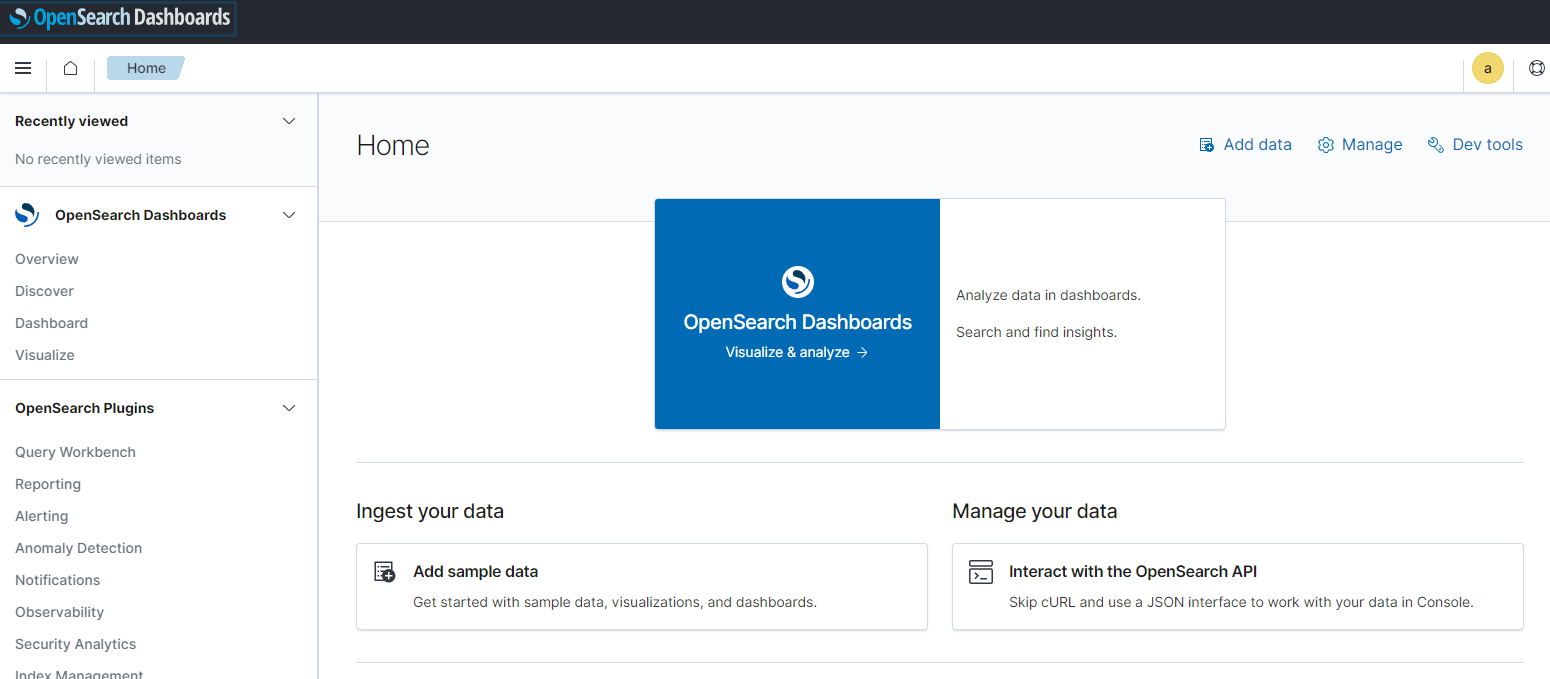The width and height of the screenshot is (1550, 679).
Task: Collapse the OpenSearch Plugins nav group
Action: coord(289,408)
